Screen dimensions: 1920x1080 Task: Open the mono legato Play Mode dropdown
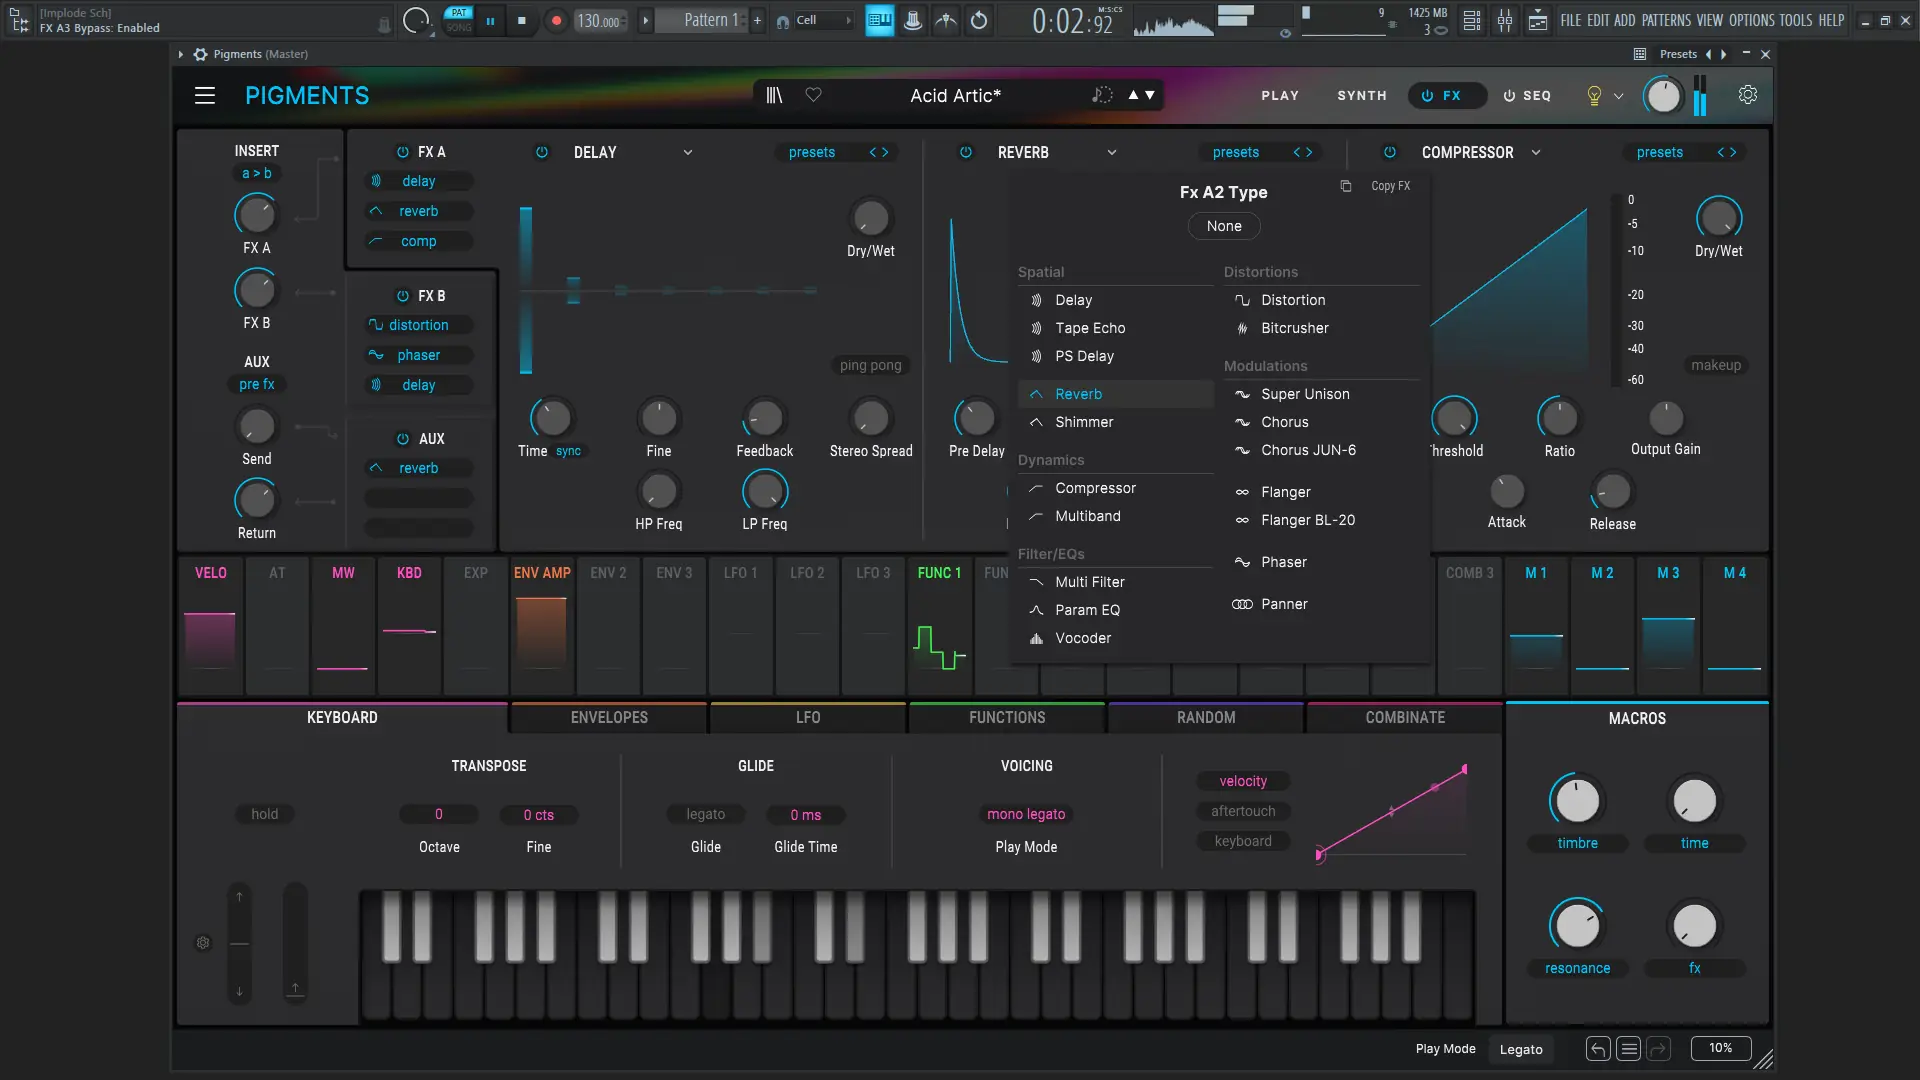coord(1026,814)
